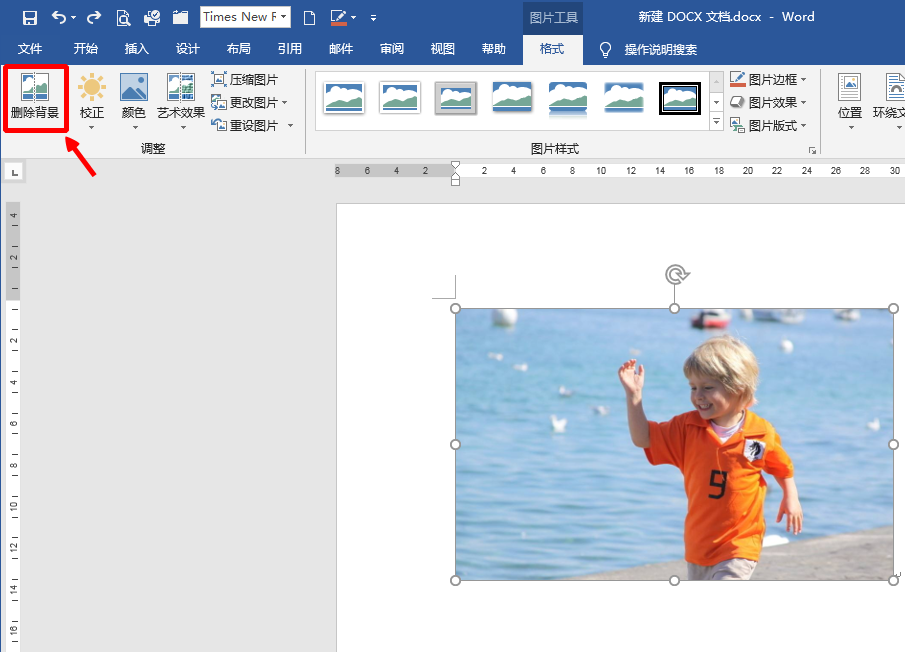This screenshot has width=905, height=652.
Task: Click the bottom-center resize handle of picture
Action: coord(674,580)
